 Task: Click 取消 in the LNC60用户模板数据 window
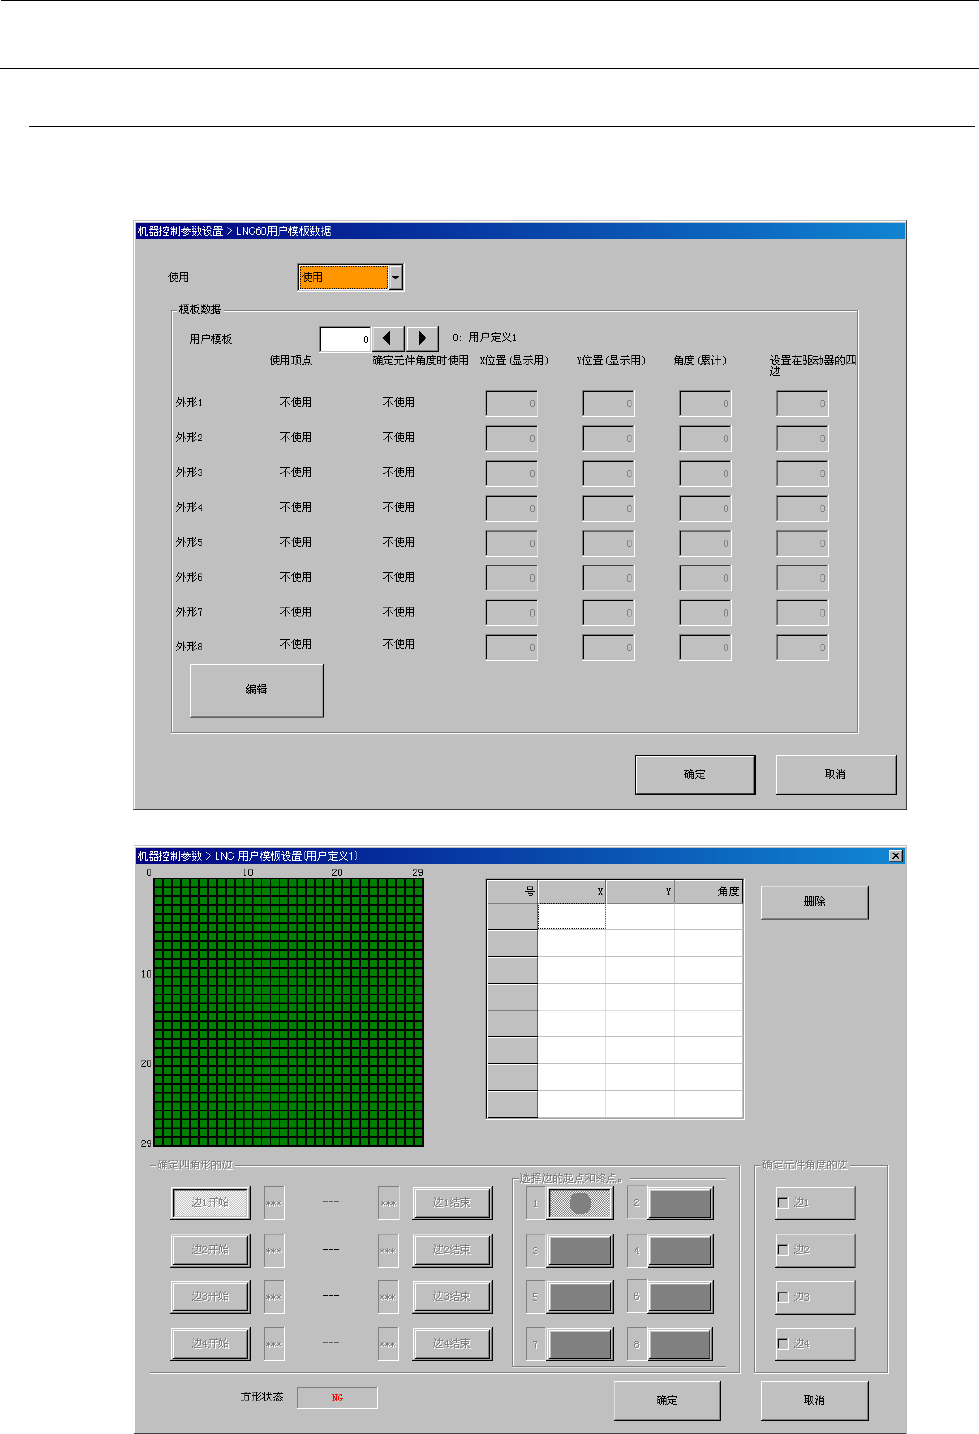(836, 774)
